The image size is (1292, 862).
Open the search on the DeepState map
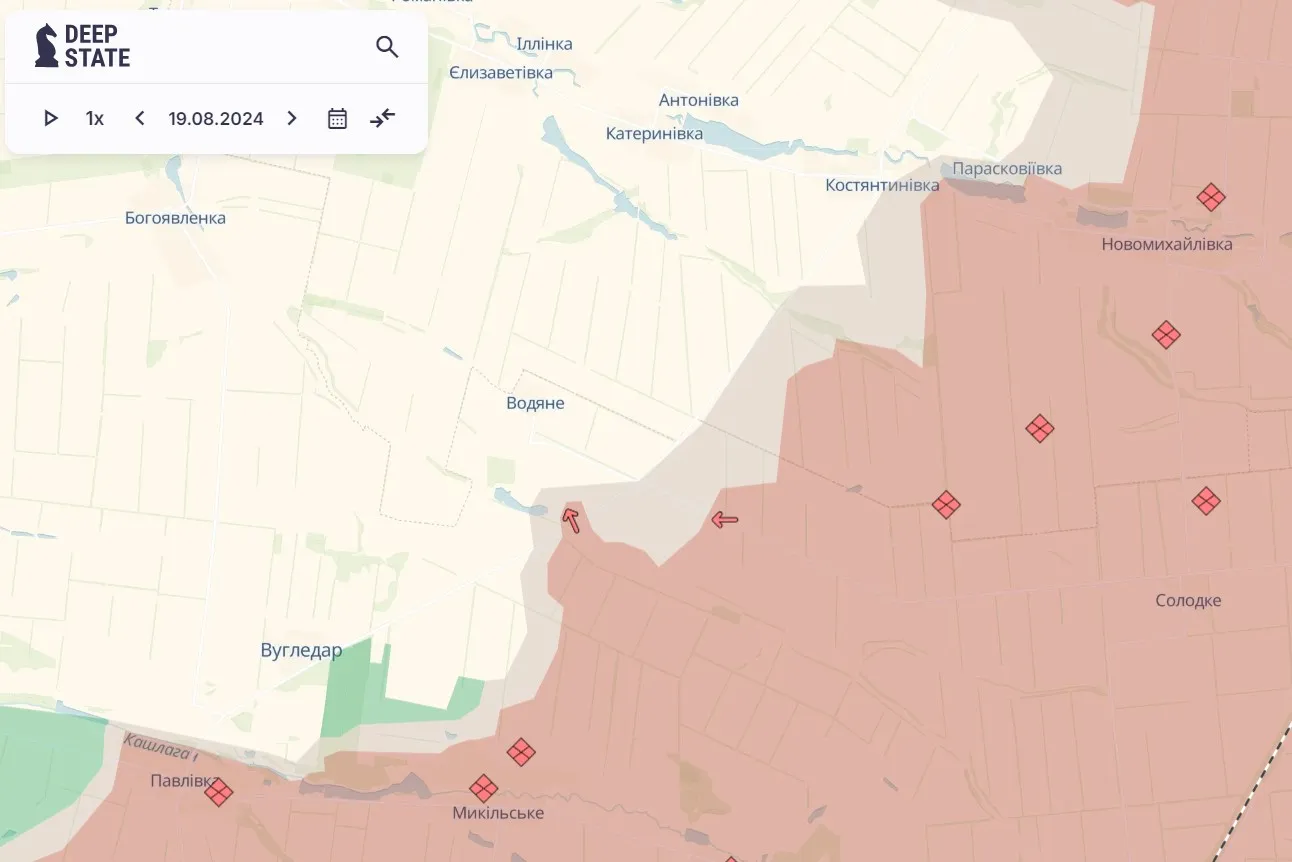coord(387,46)
